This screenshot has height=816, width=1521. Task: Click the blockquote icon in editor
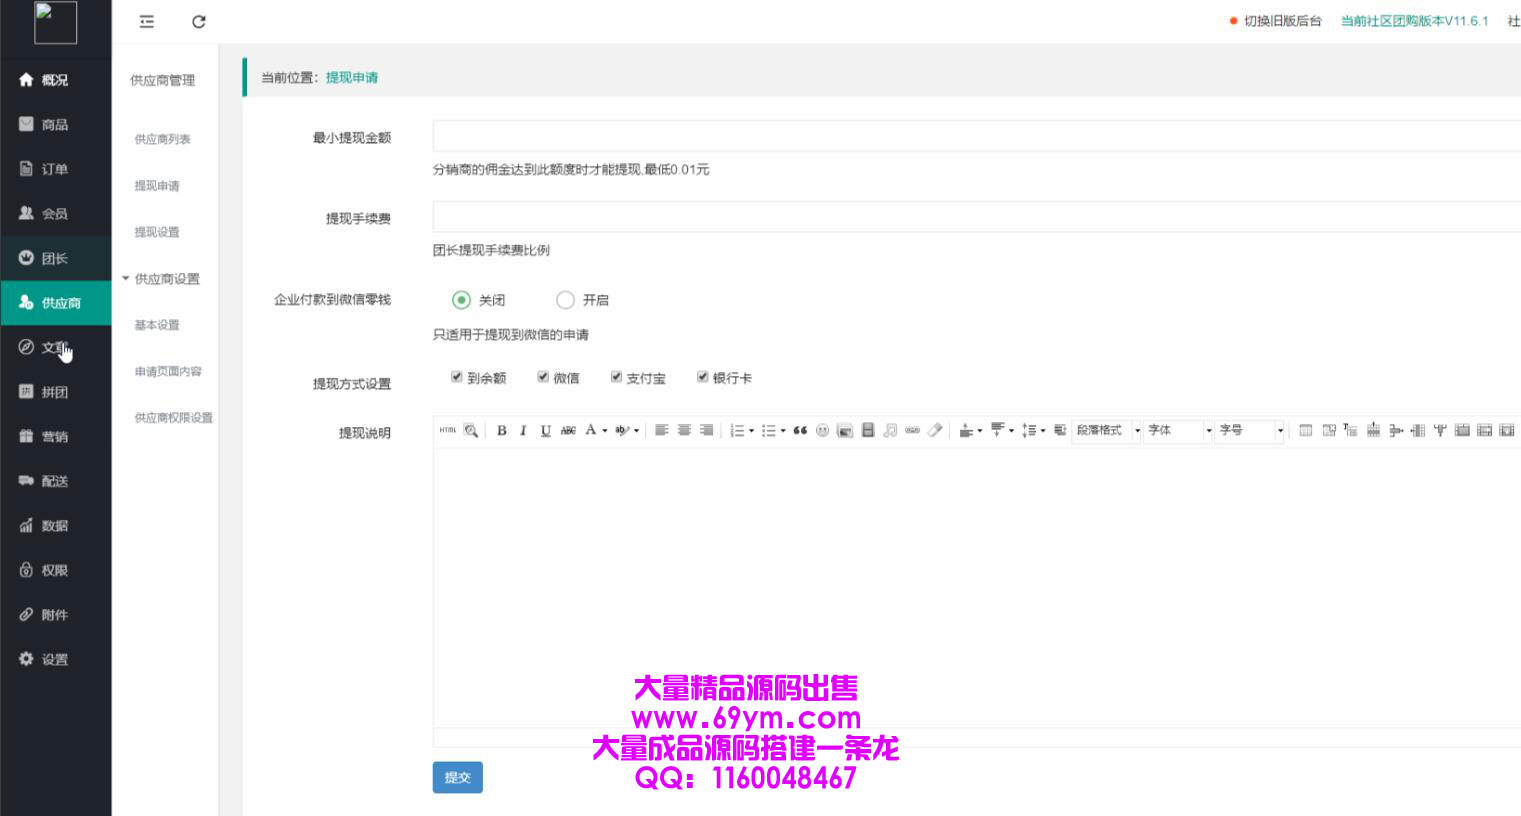pos(800,430)
